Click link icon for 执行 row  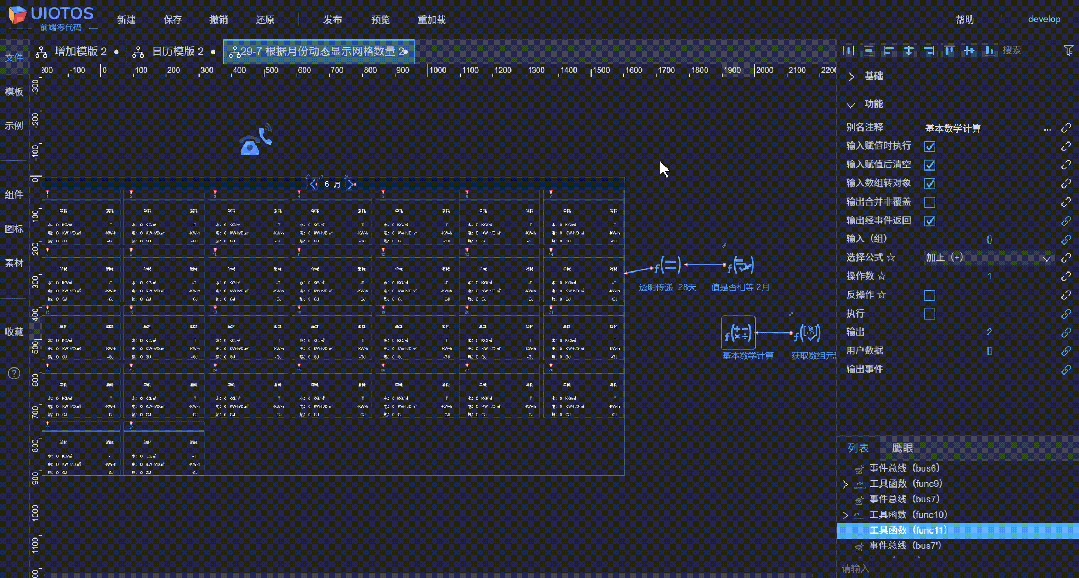(1066, 314)
